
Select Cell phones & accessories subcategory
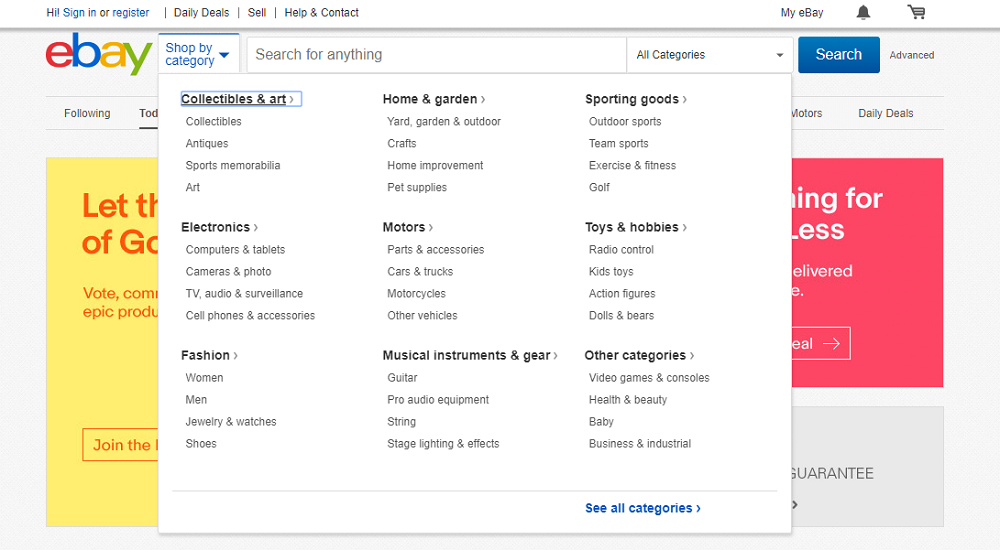point(250,315)
